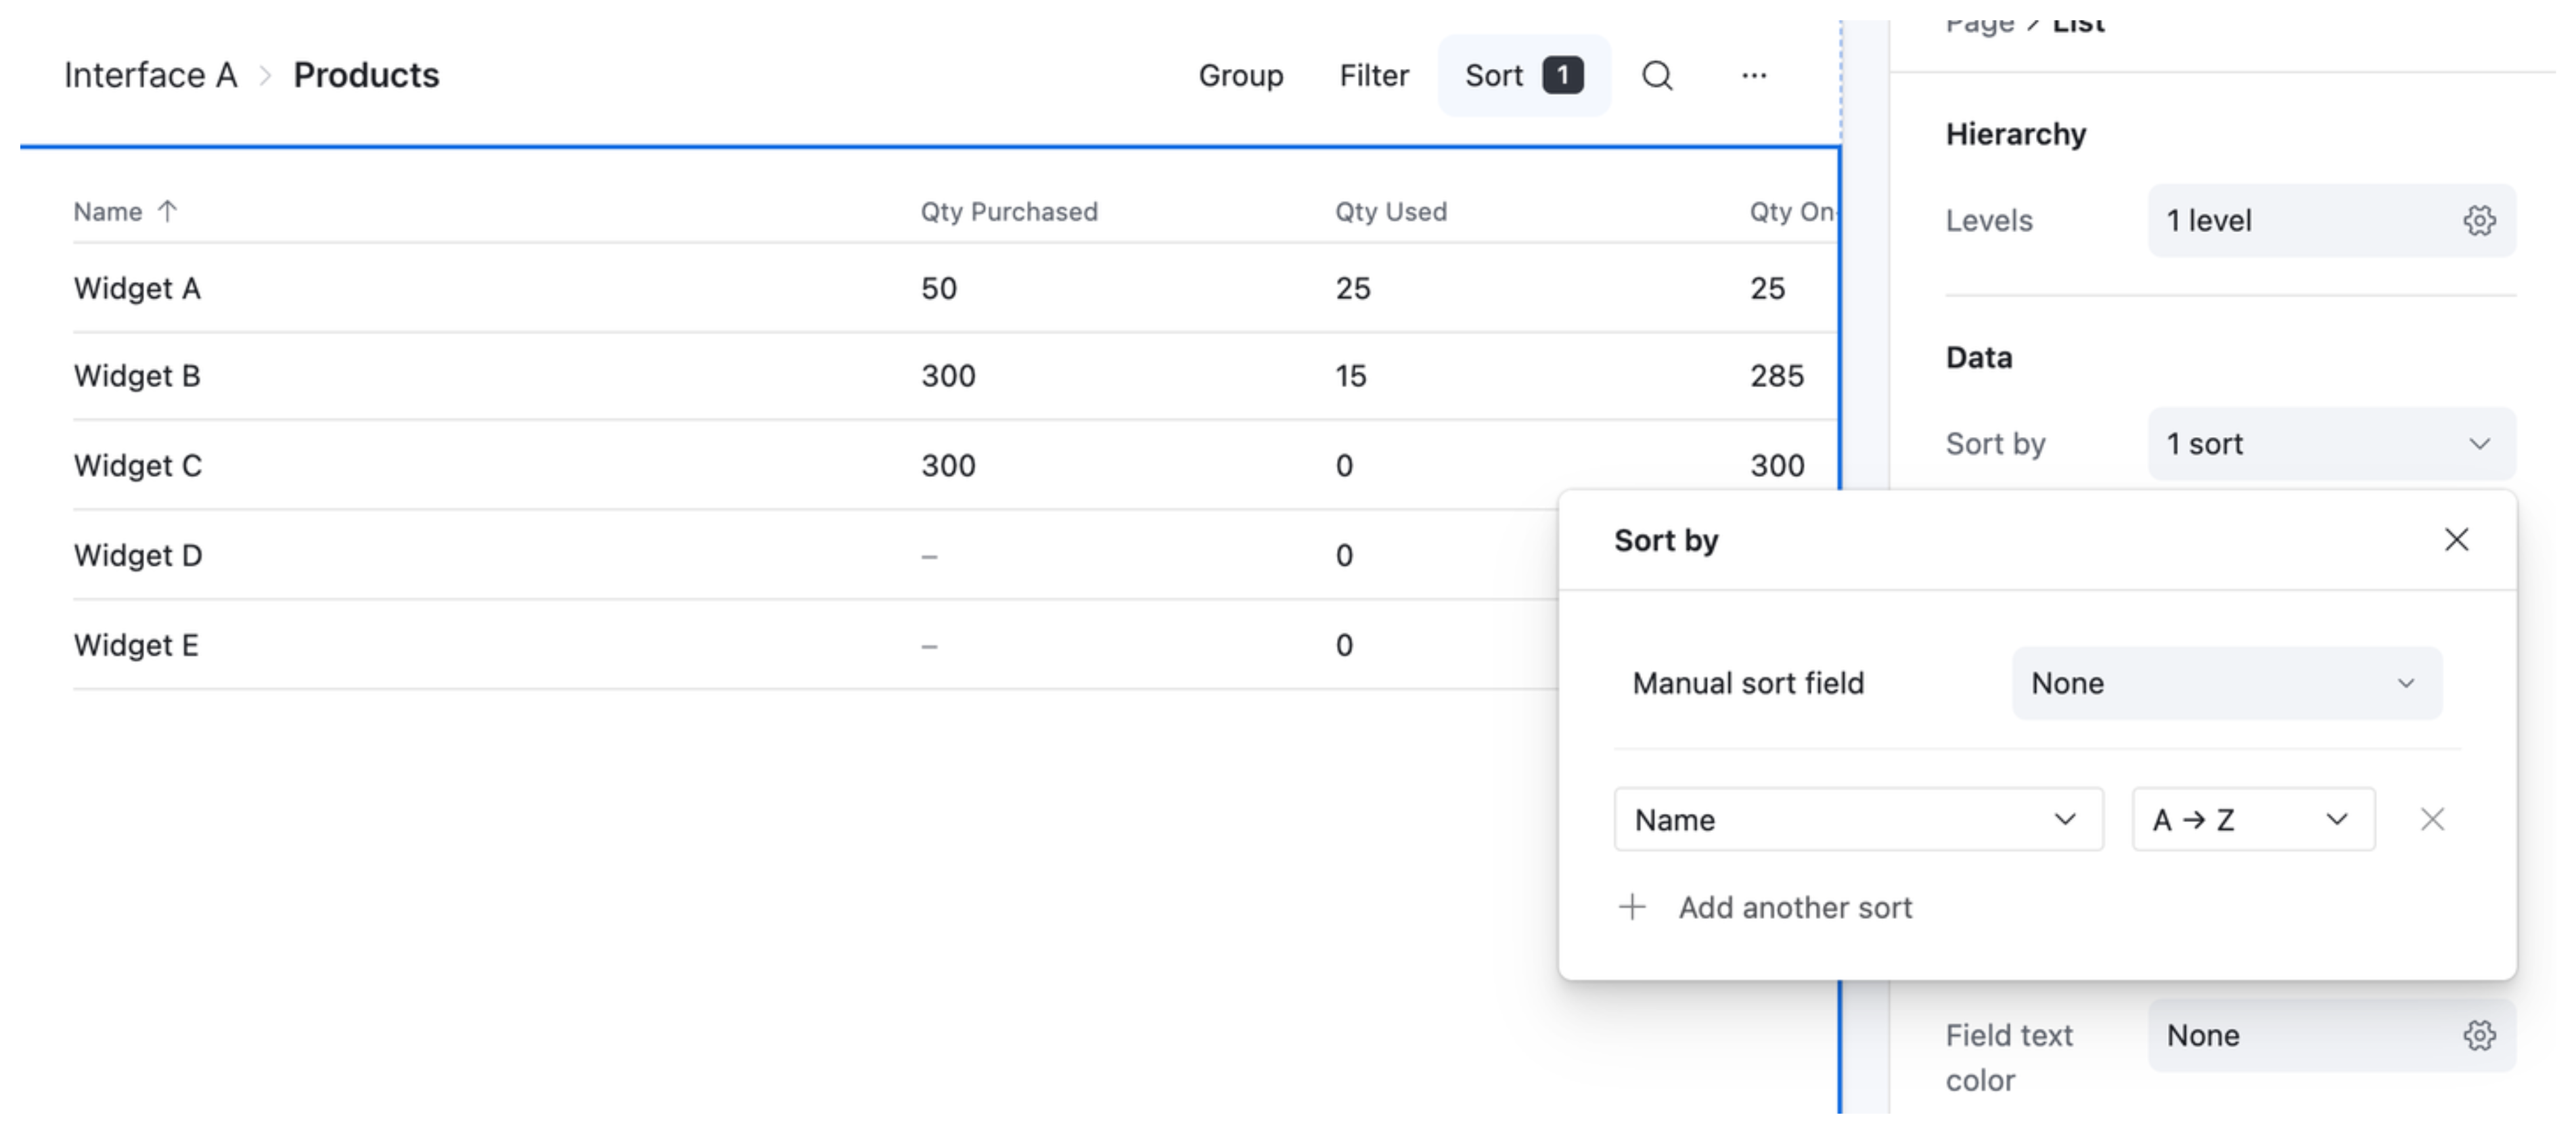This screenshot has height=1134, width=2576.
Task: Click the Levels gear settings icon
Action: pos(2478,221)
